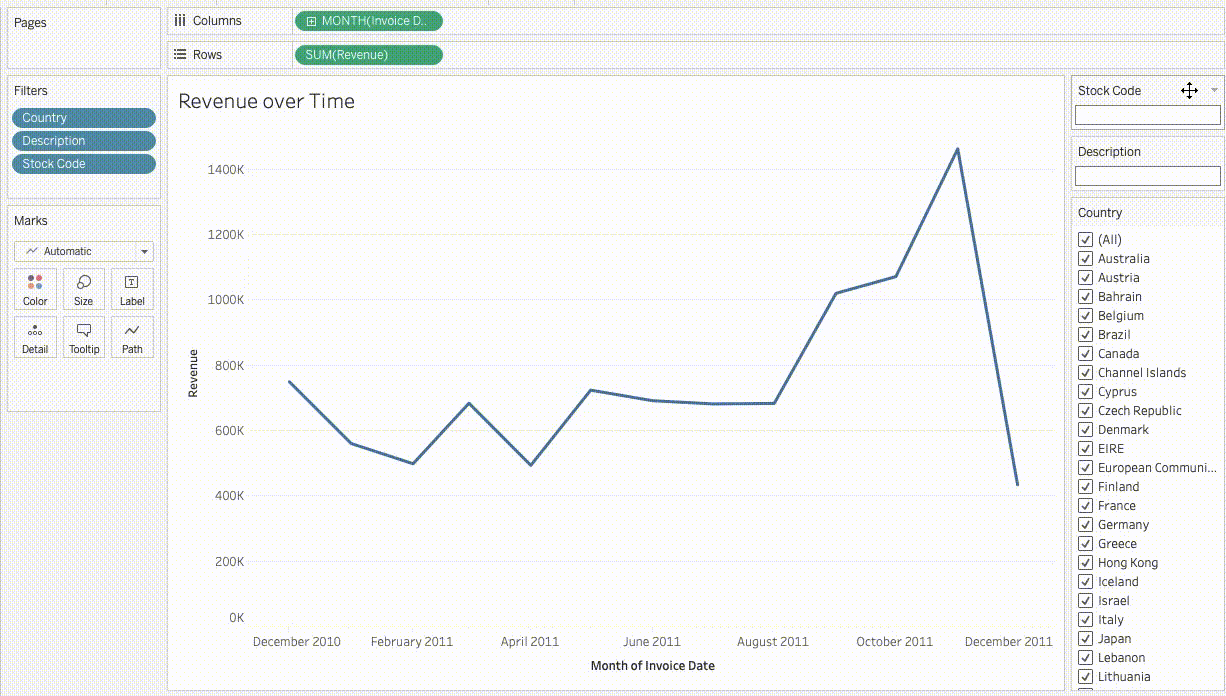Click the Rows shelf label

tap(207, 54)
